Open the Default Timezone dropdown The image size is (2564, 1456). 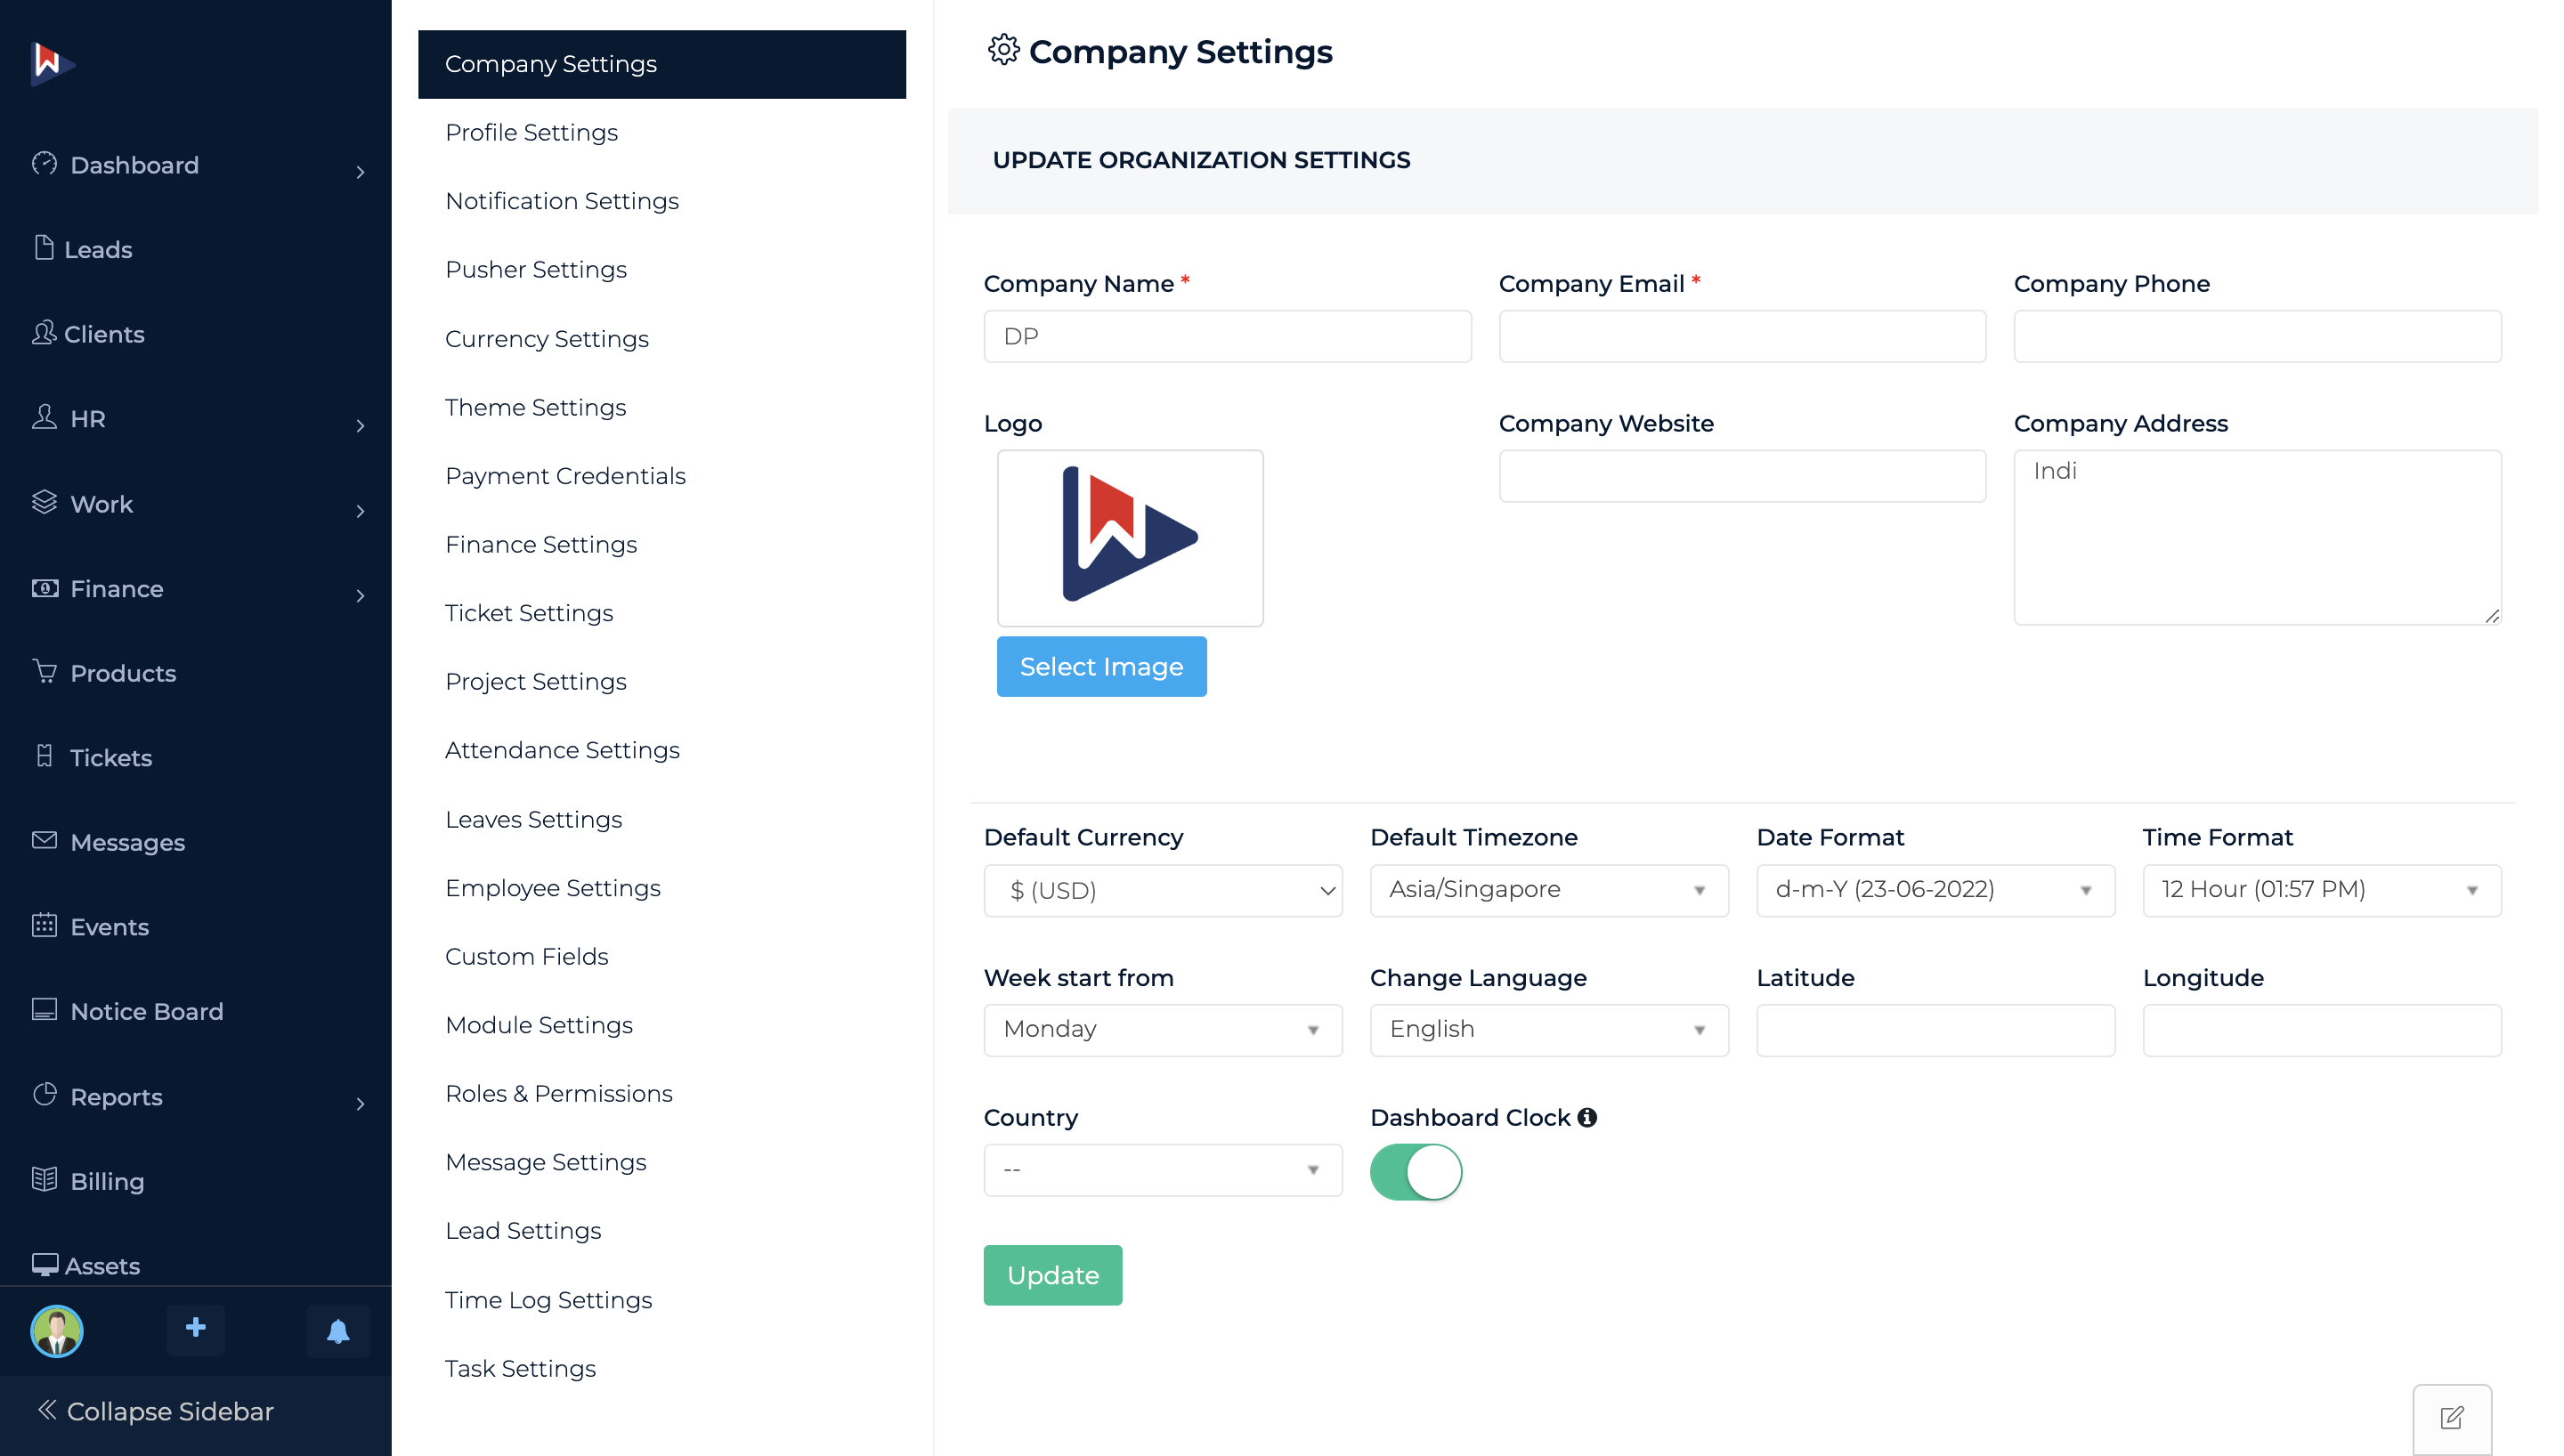pyautogui.click(x=1548, y=890)
